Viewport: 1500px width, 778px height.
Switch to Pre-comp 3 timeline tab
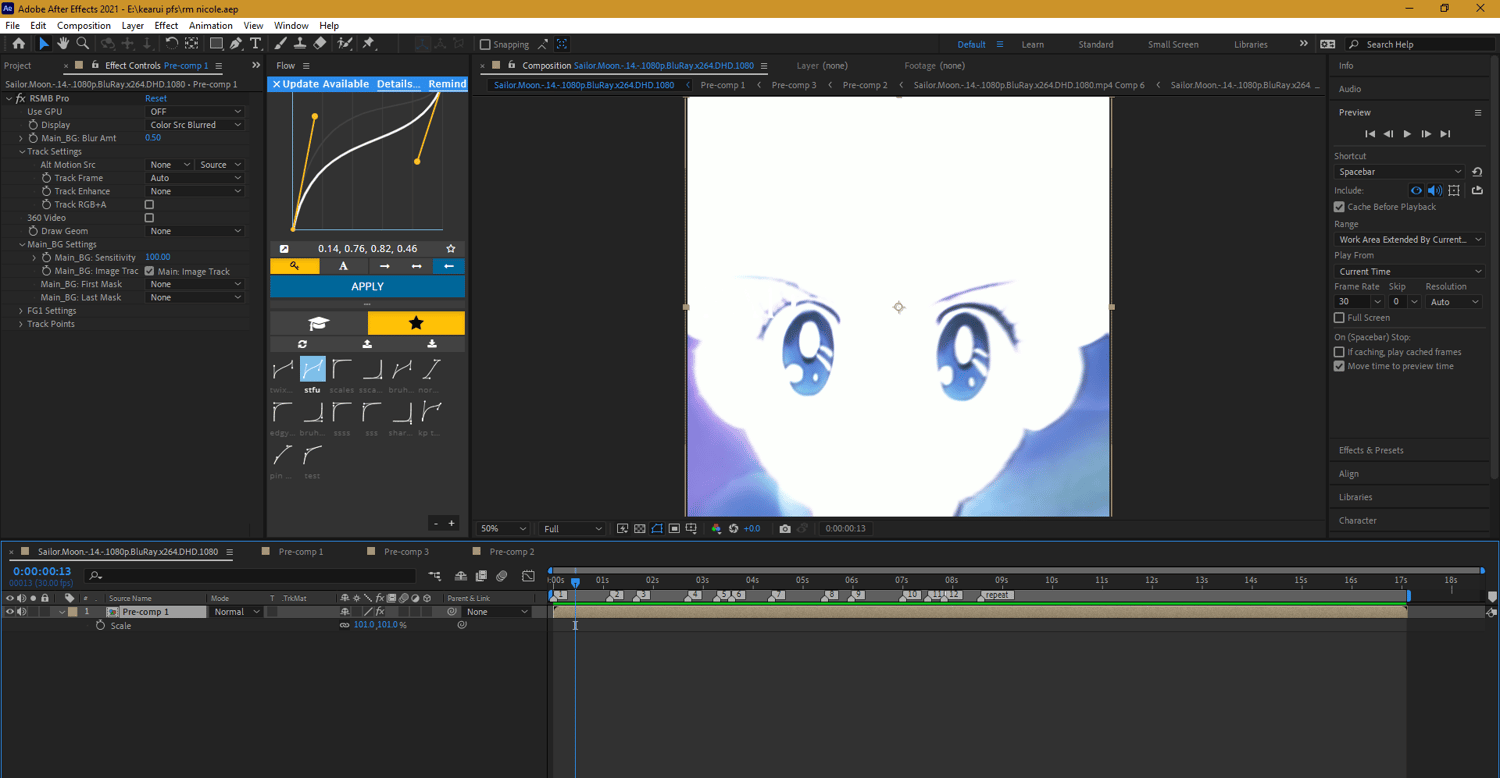[406, 551]
